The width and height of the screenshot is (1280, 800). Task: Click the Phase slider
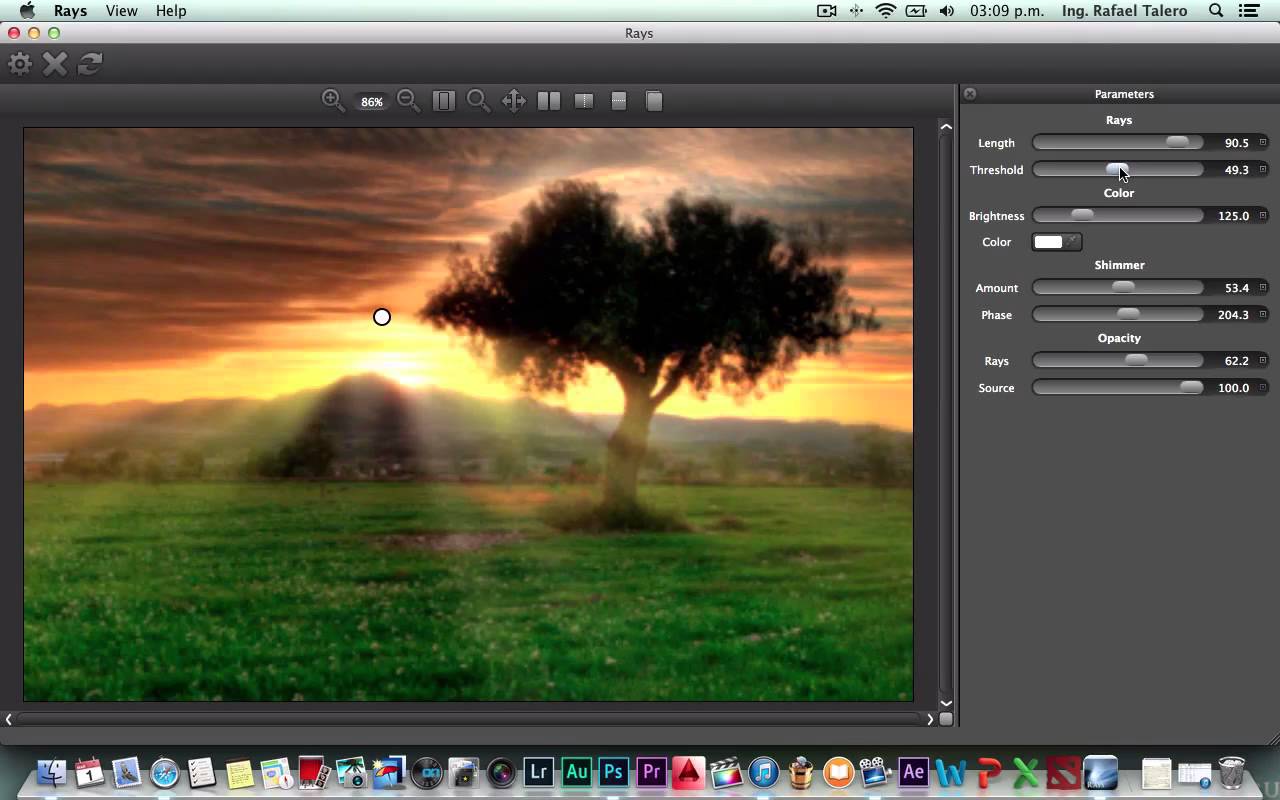[x=1118, y=315]
